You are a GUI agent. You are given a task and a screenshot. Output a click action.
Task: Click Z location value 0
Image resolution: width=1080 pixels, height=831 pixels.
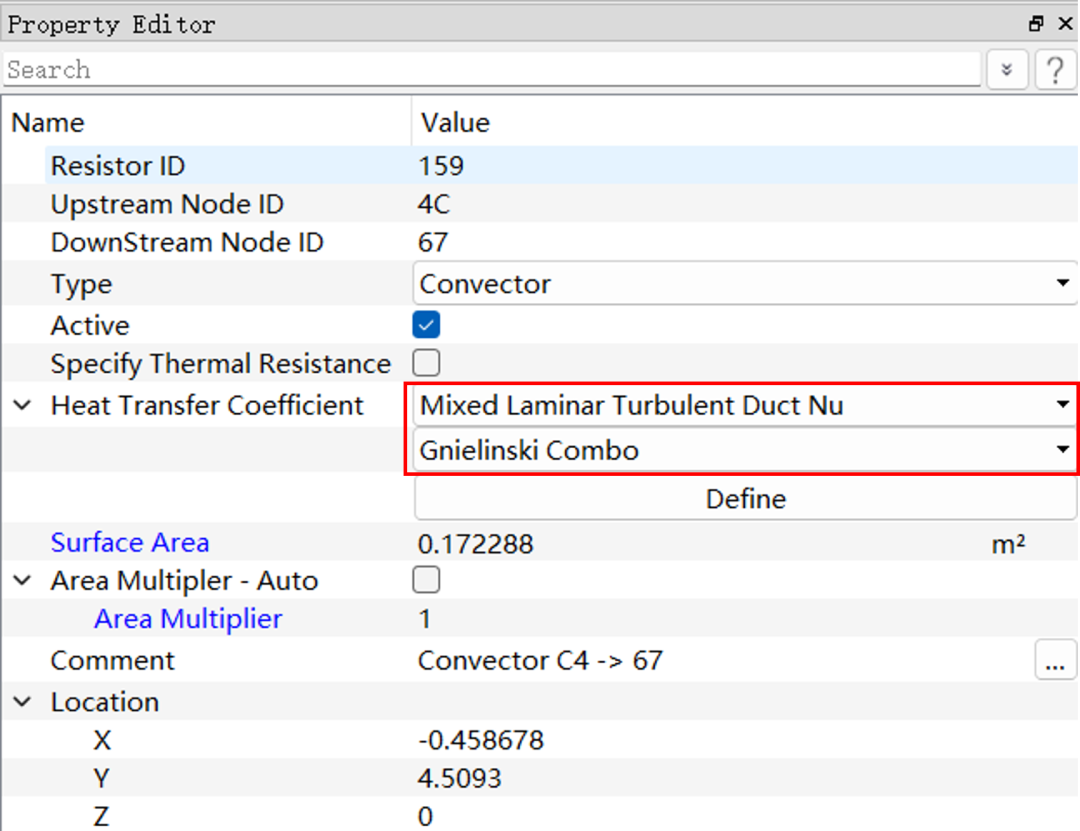click(425, 817)
